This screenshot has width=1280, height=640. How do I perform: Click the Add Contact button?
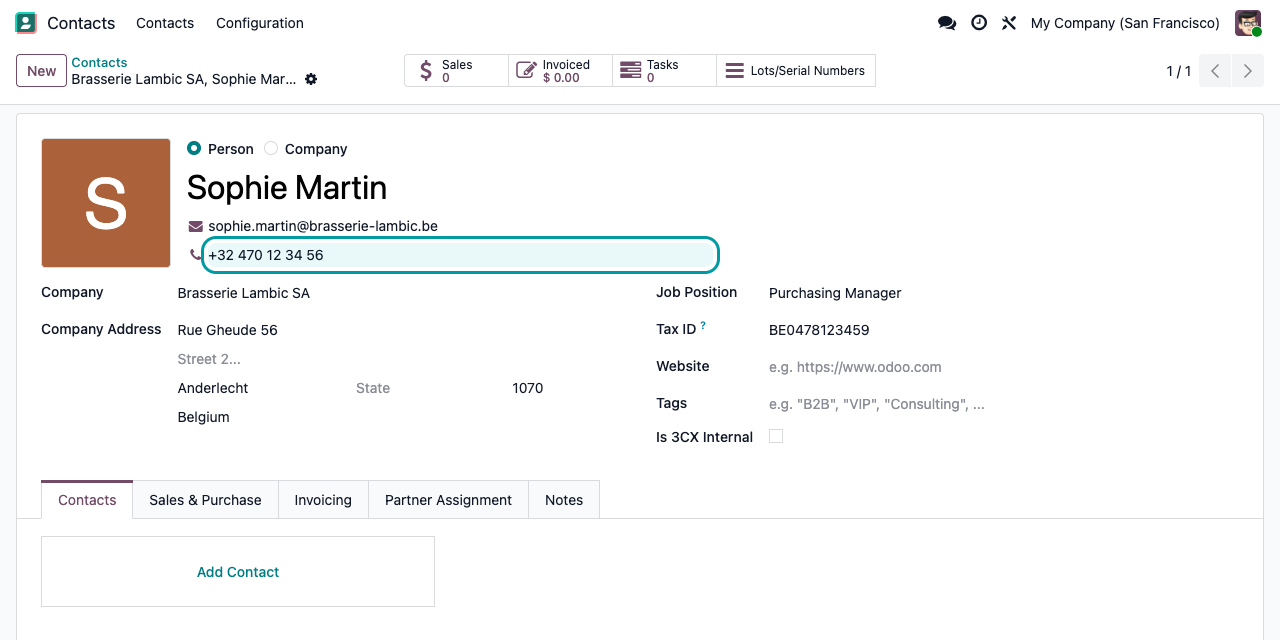point(238,572)
